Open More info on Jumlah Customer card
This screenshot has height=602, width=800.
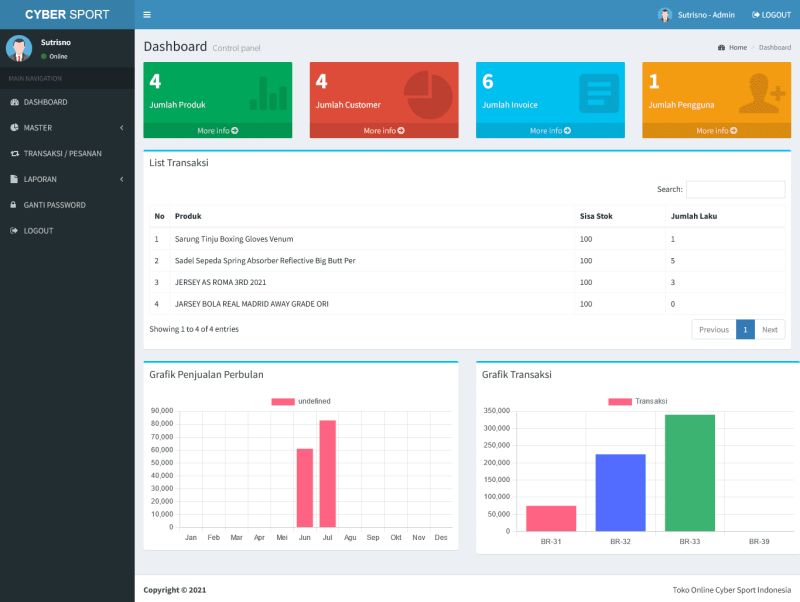click(x=384, y=131)
